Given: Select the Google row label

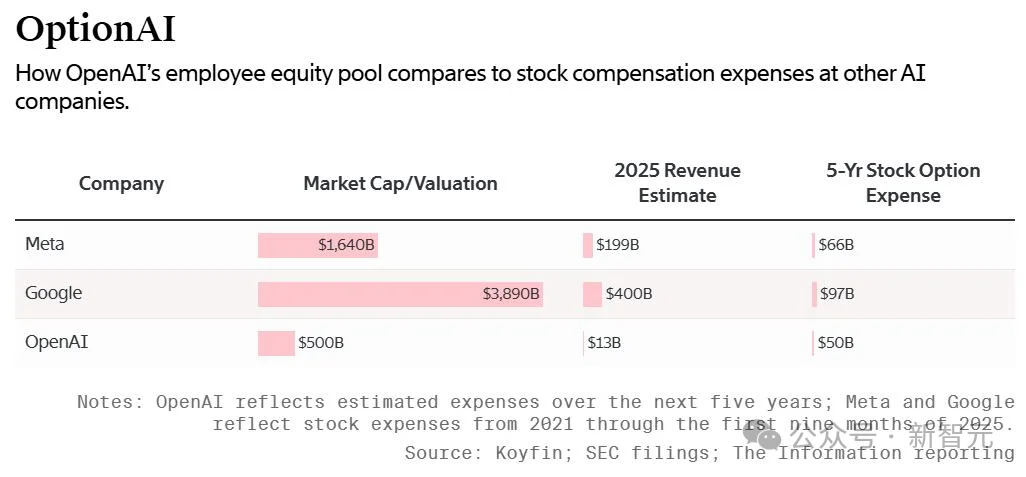Looking at the screenshot, I should pyautogui.click(x=54, y=293).
